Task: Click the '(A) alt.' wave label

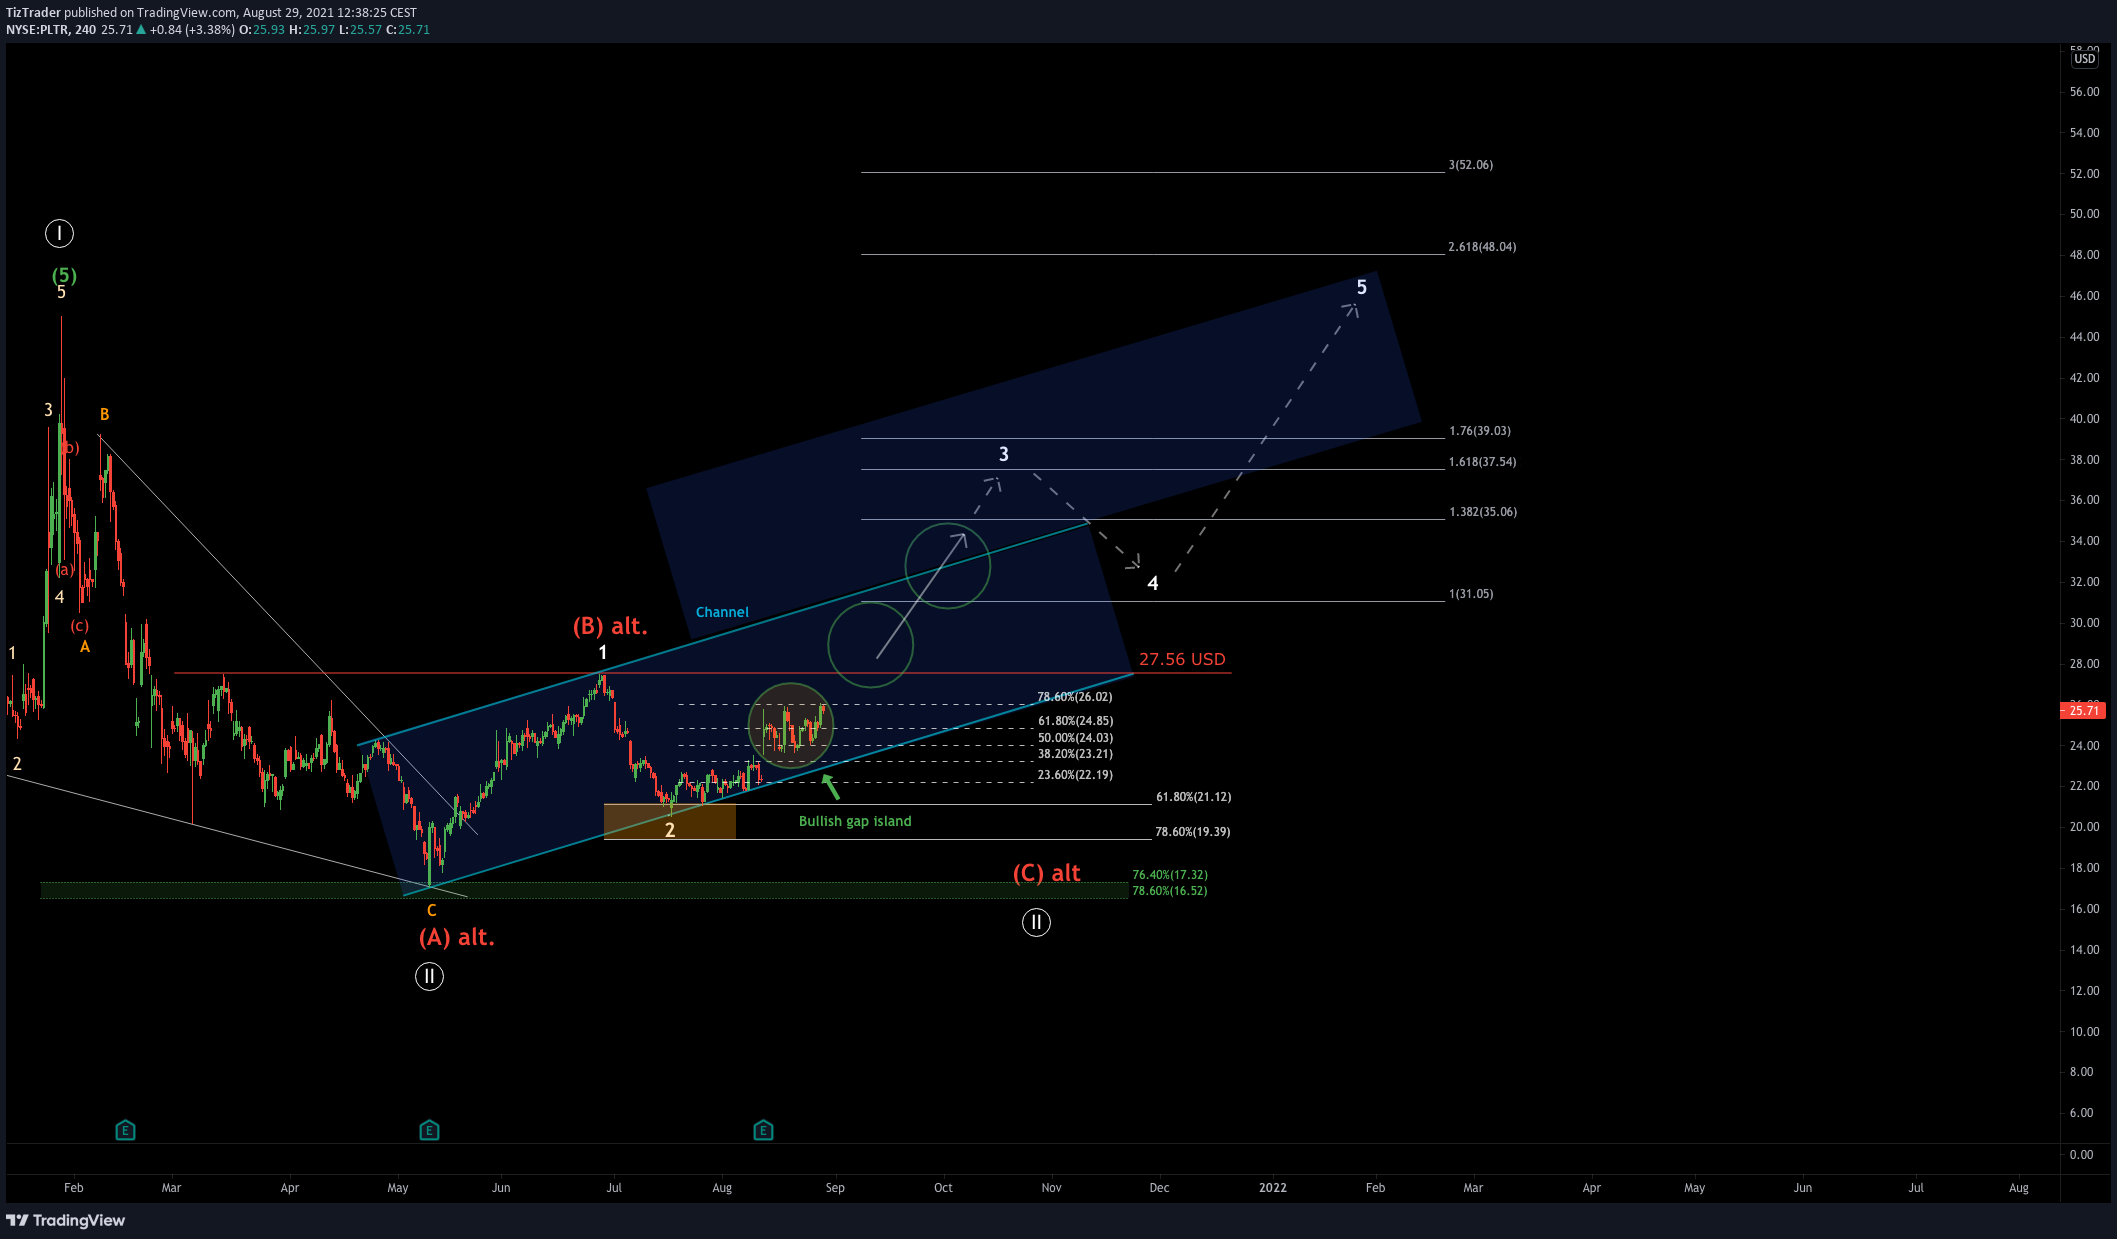Action: click(456, 937)
